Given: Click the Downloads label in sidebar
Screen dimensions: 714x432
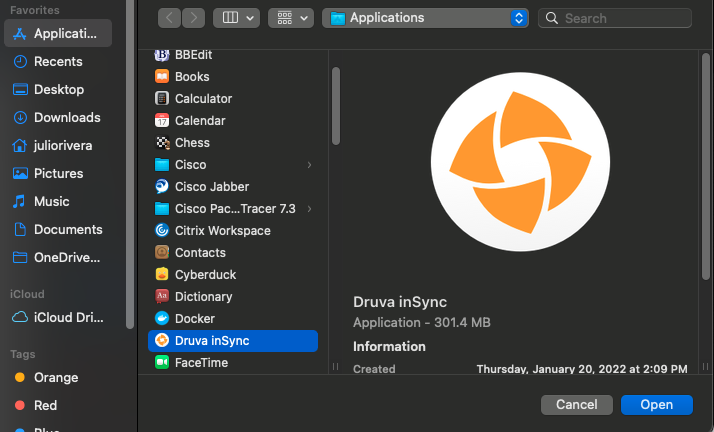Looking at the screenshot, I should pos(67,117).
